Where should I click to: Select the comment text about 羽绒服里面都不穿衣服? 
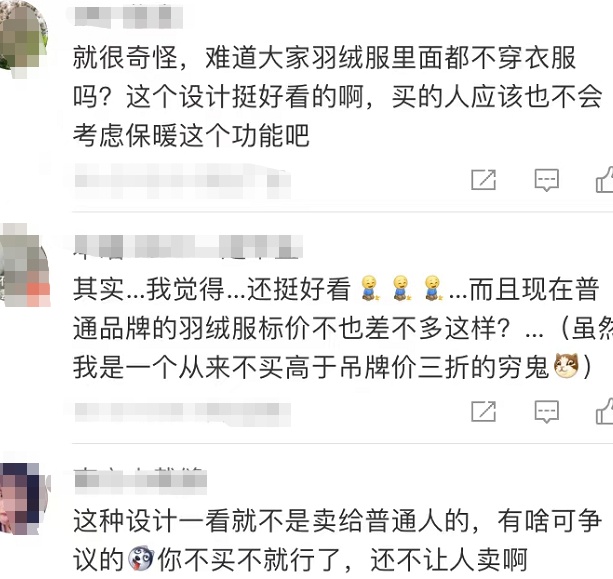337,96
